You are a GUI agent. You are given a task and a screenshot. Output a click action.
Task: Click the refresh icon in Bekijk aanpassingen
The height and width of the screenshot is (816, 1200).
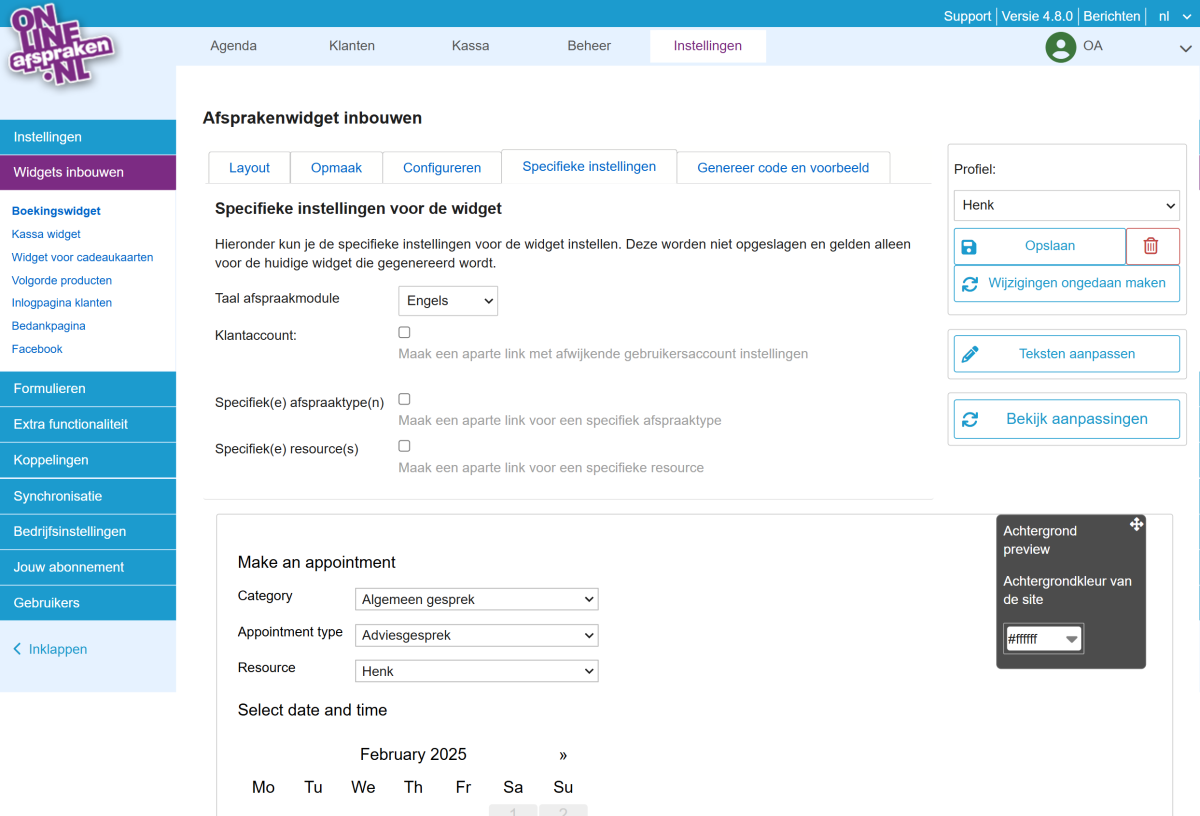point(969,420)
